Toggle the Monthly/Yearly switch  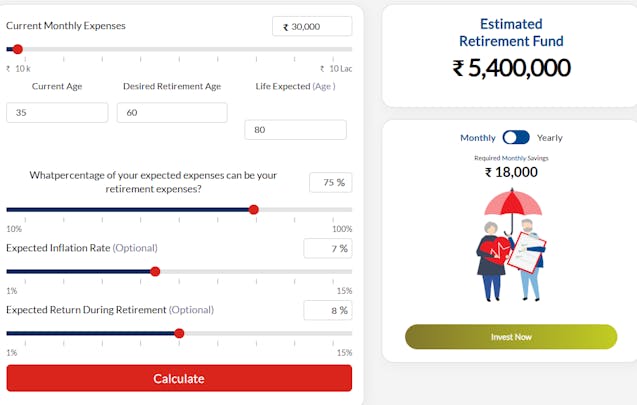tap(516, 137)
